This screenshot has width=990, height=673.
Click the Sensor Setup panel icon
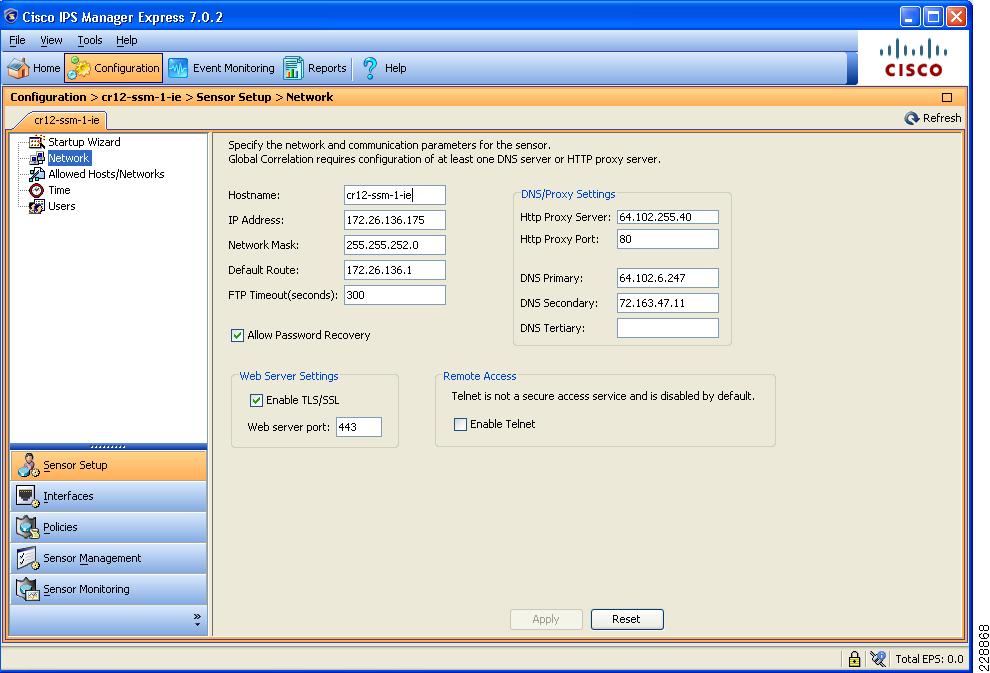click(x=28, y=465)
